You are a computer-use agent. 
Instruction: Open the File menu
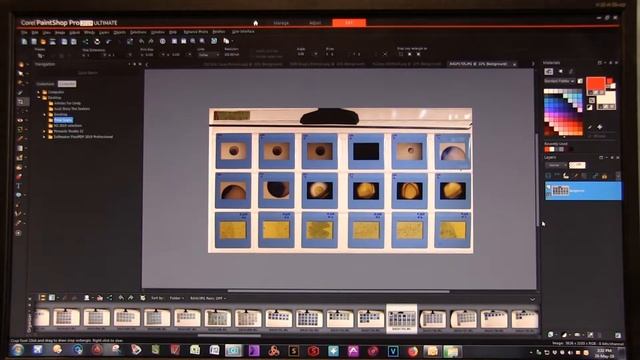pos(24,32)
